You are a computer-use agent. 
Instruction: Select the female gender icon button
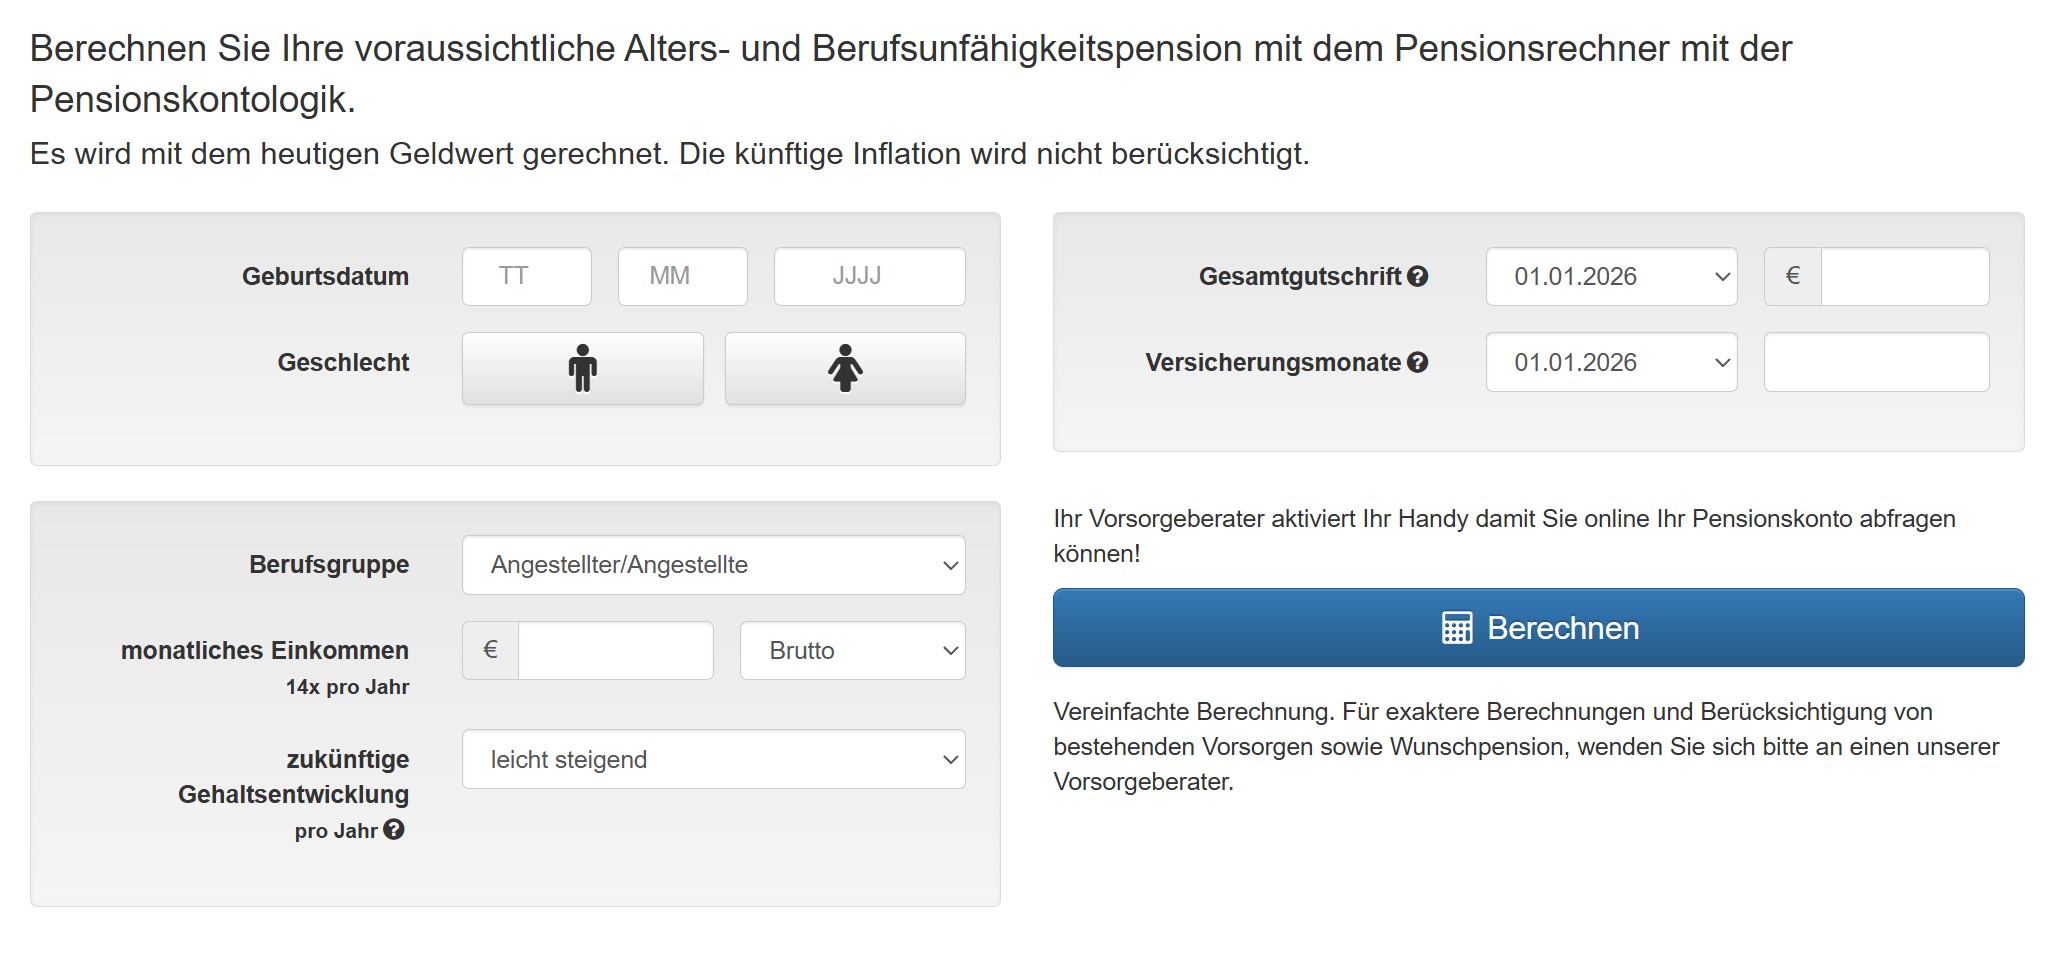pos(844,368)
